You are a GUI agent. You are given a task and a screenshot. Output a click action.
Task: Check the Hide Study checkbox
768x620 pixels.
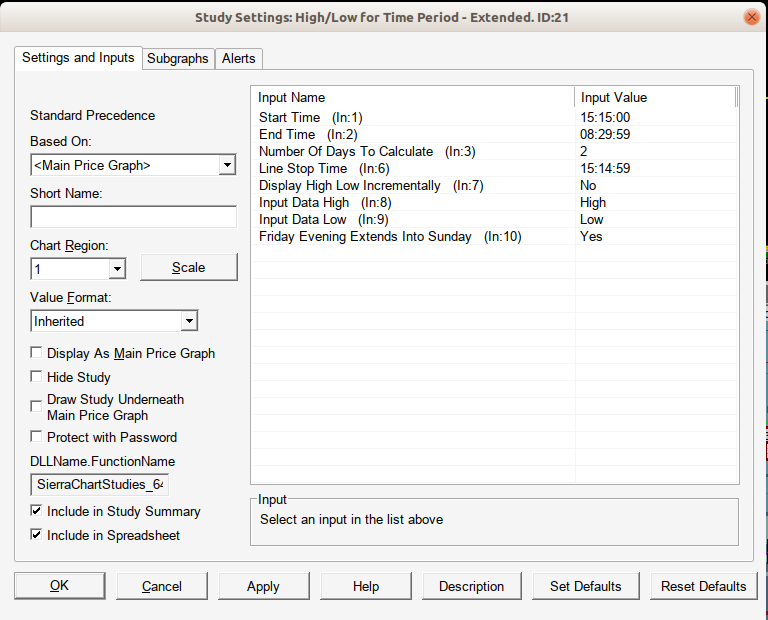click(x=36, y=377)
